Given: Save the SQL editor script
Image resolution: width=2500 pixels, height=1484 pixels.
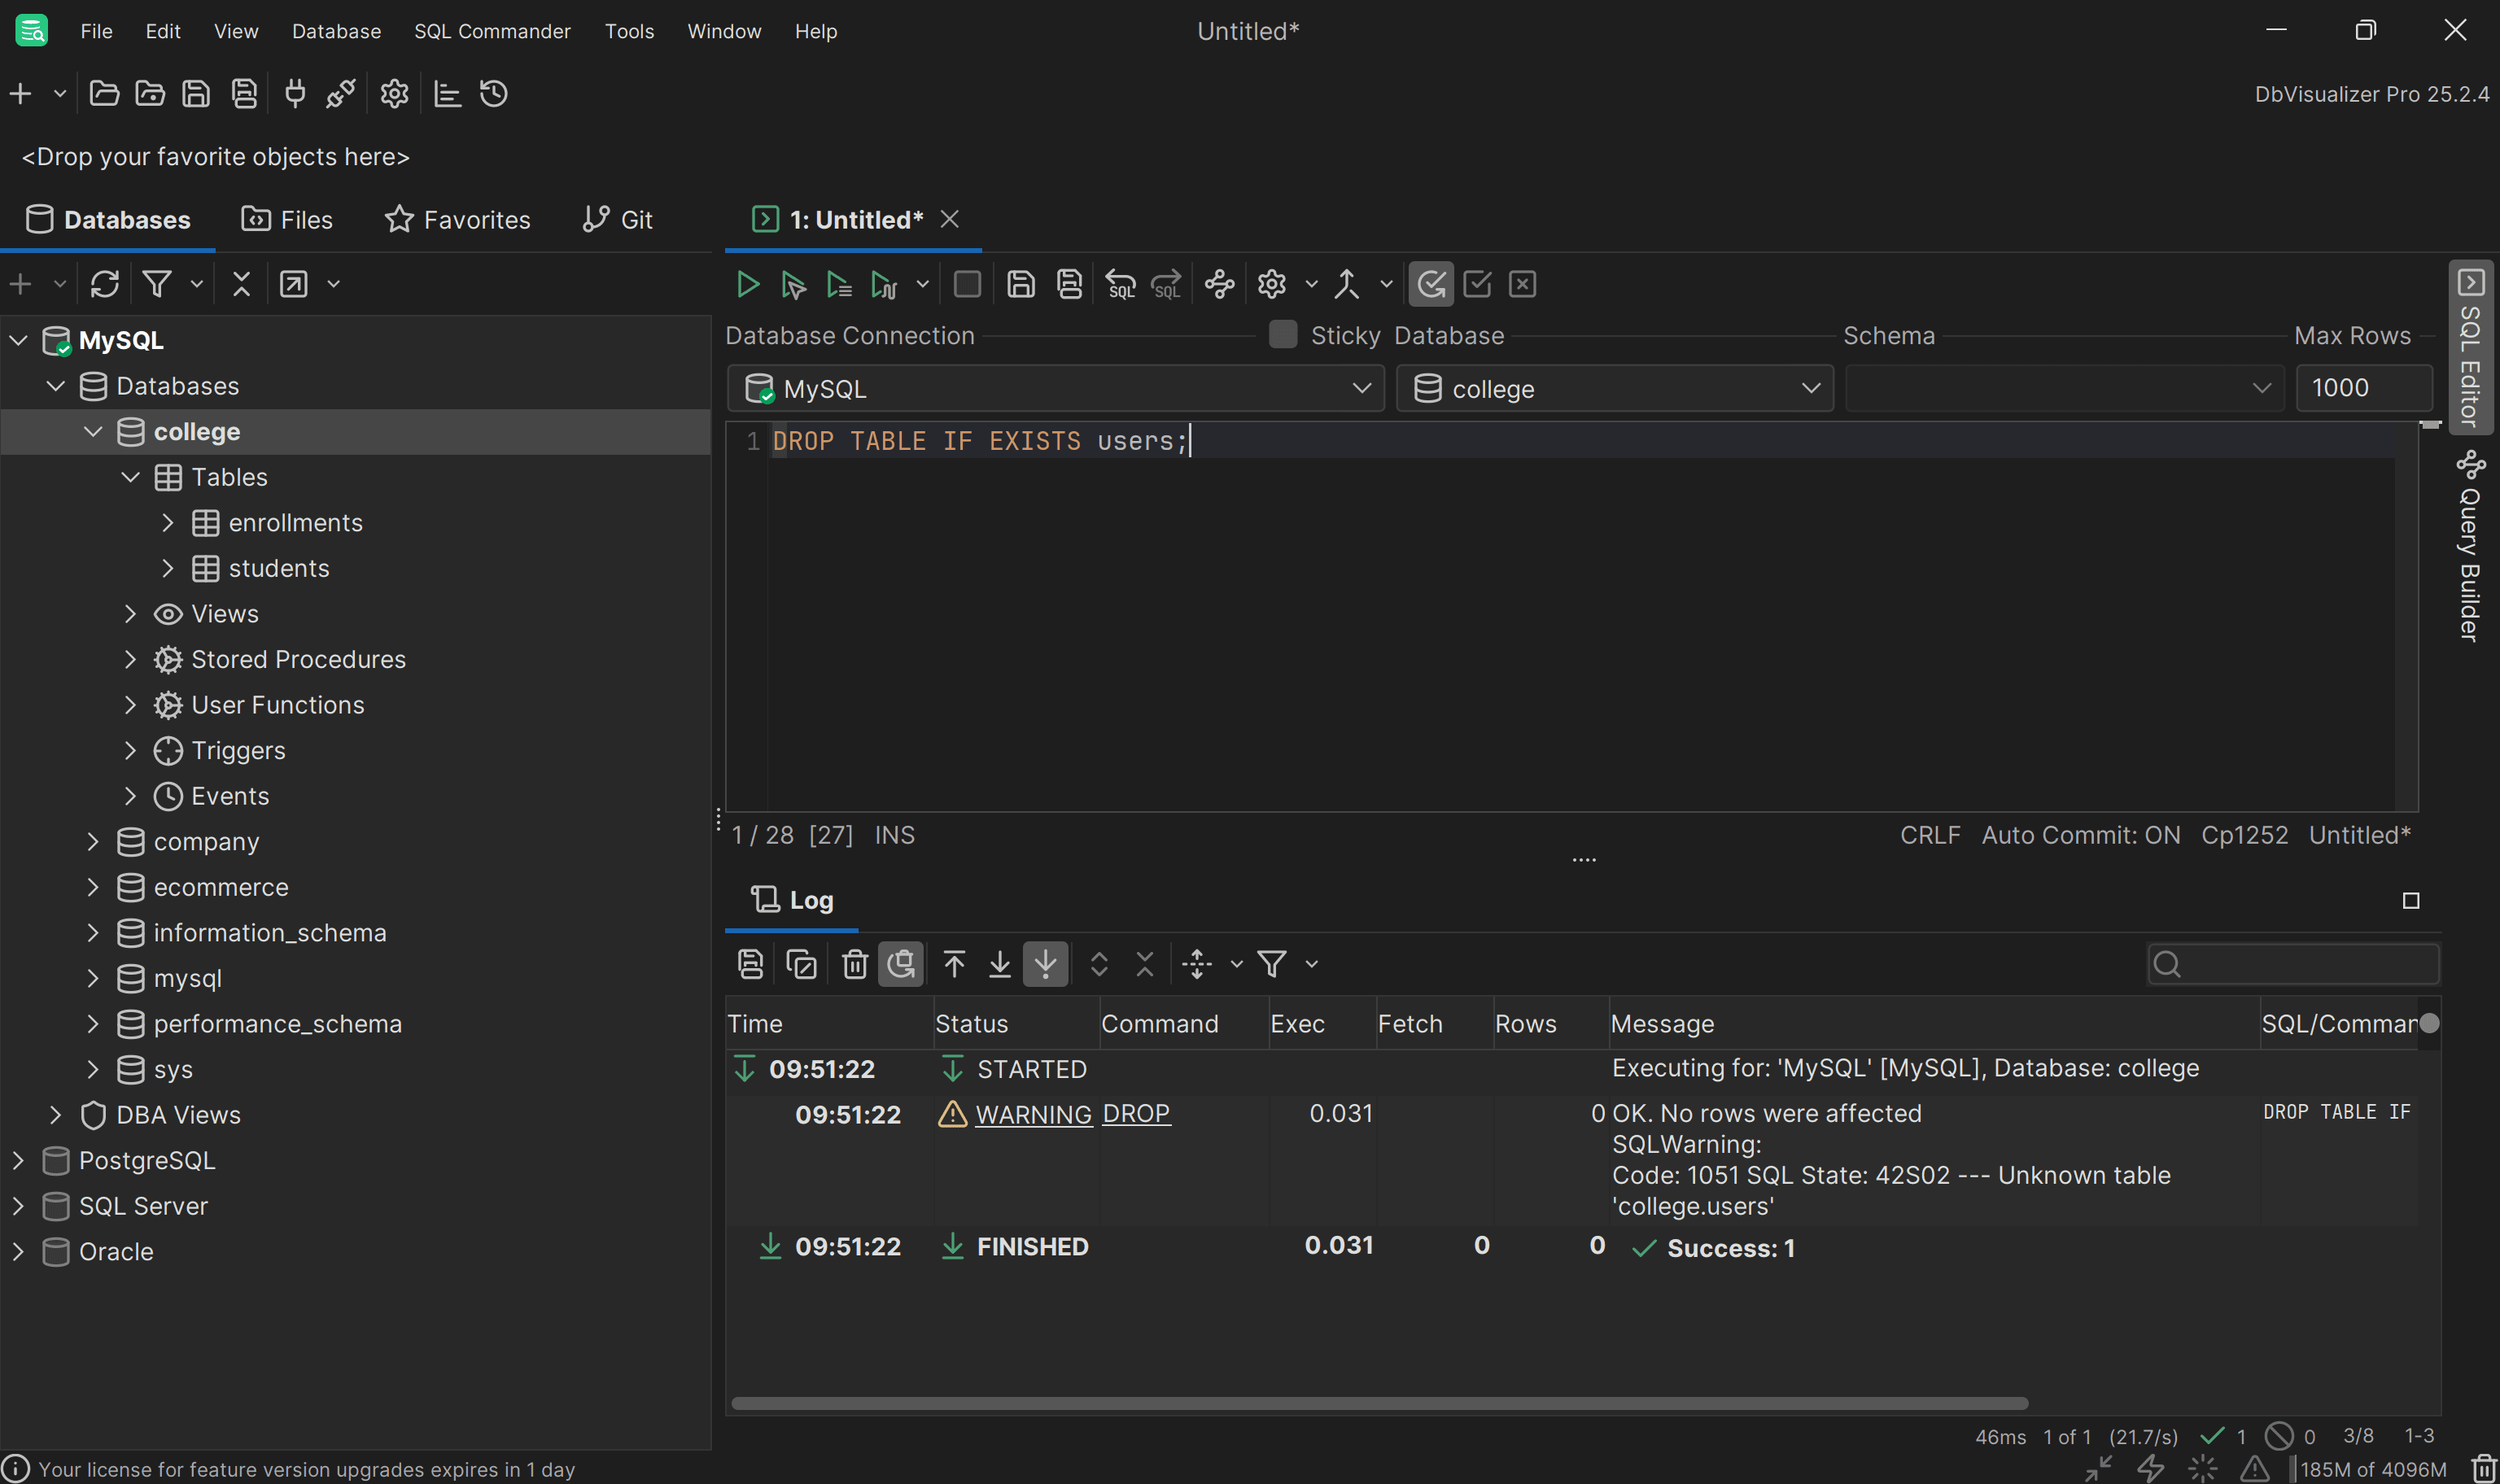Looking at the screenshot, I should tap(1020, 285).
